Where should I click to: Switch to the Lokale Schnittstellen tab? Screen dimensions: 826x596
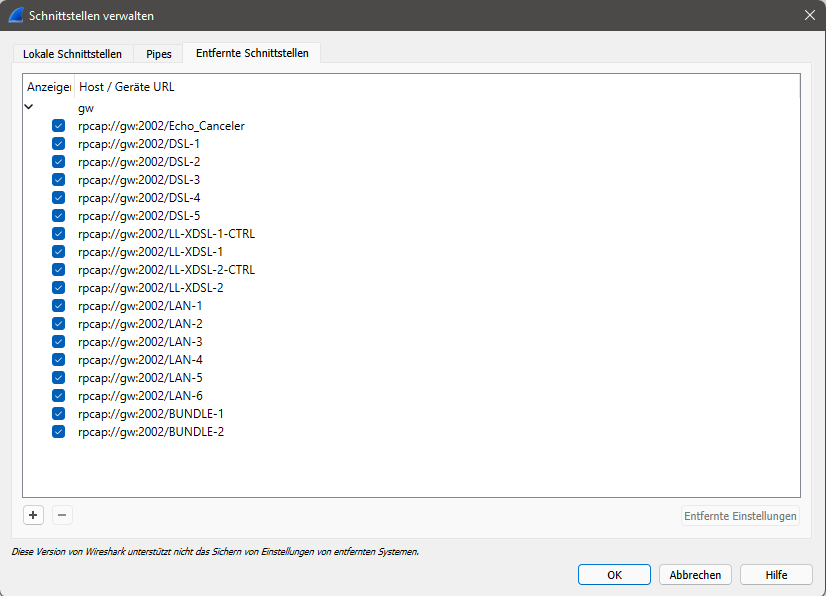72,54
